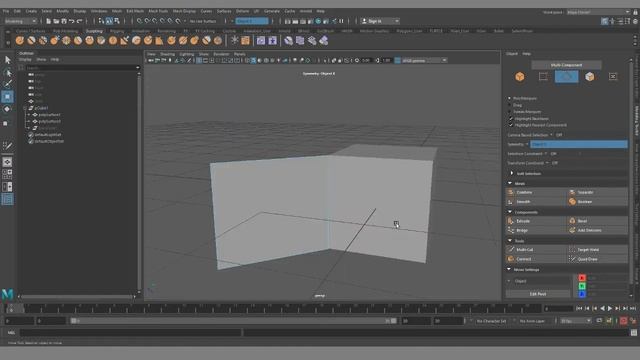Toggle Highlight Backfaces checkbox
The image size is (640, 360).
511,118
